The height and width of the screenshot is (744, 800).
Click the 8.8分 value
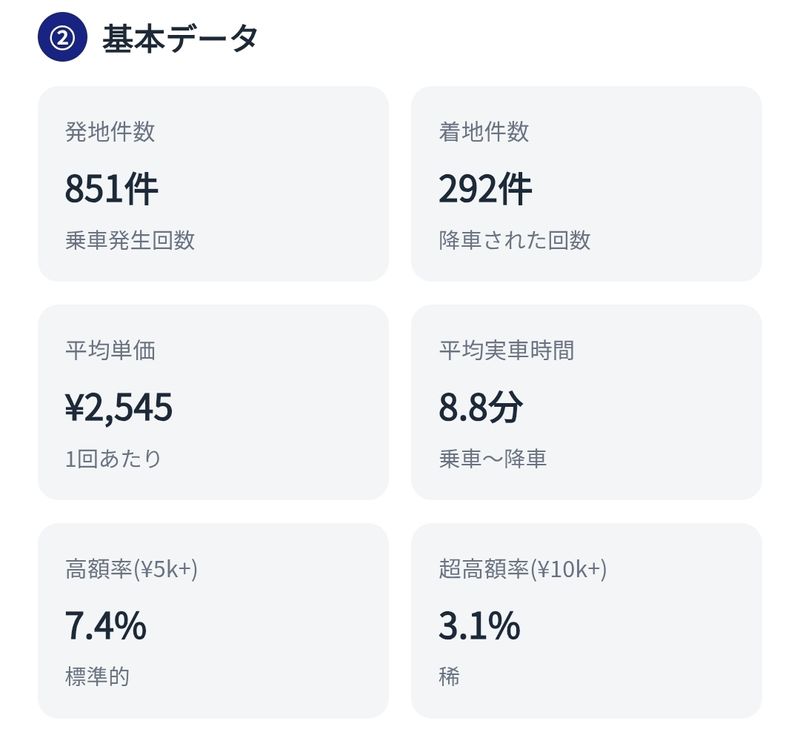coord(481,407)
